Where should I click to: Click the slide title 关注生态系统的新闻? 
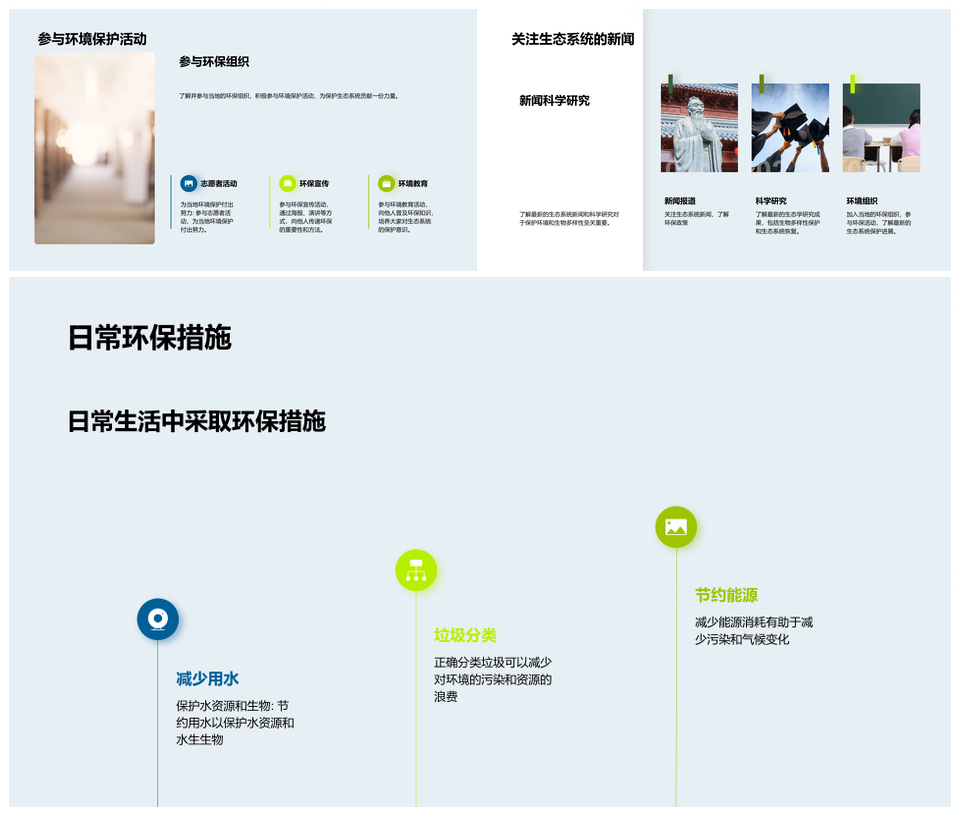pos(572,39)
